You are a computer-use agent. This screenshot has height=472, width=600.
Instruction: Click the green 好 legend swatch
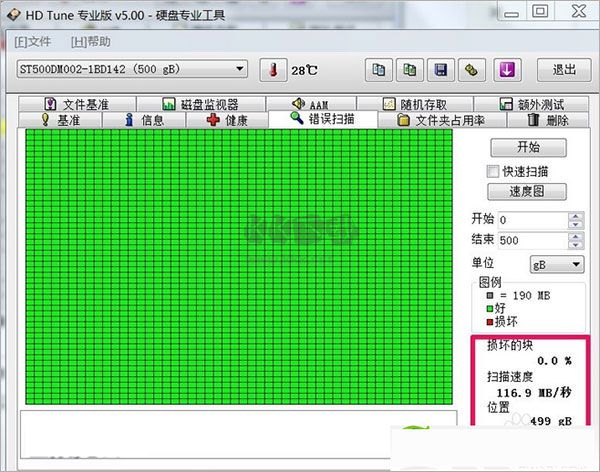(x=490, y=309)
